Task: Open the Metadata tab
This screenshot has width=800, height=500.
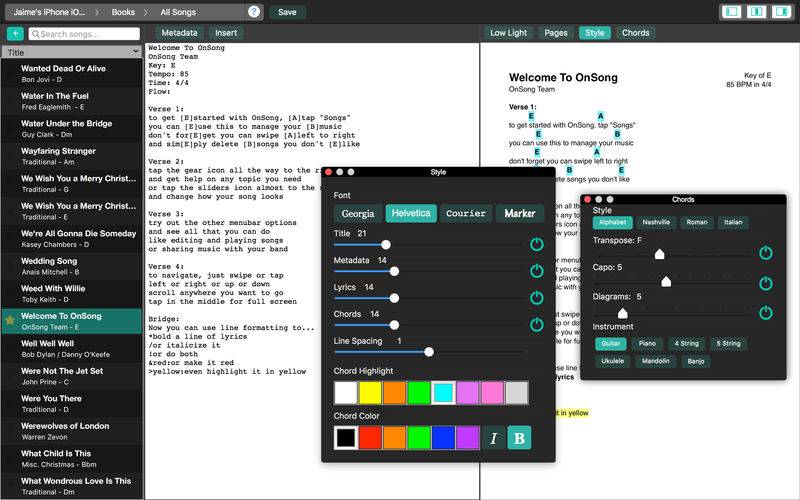Action: (179, 33)
